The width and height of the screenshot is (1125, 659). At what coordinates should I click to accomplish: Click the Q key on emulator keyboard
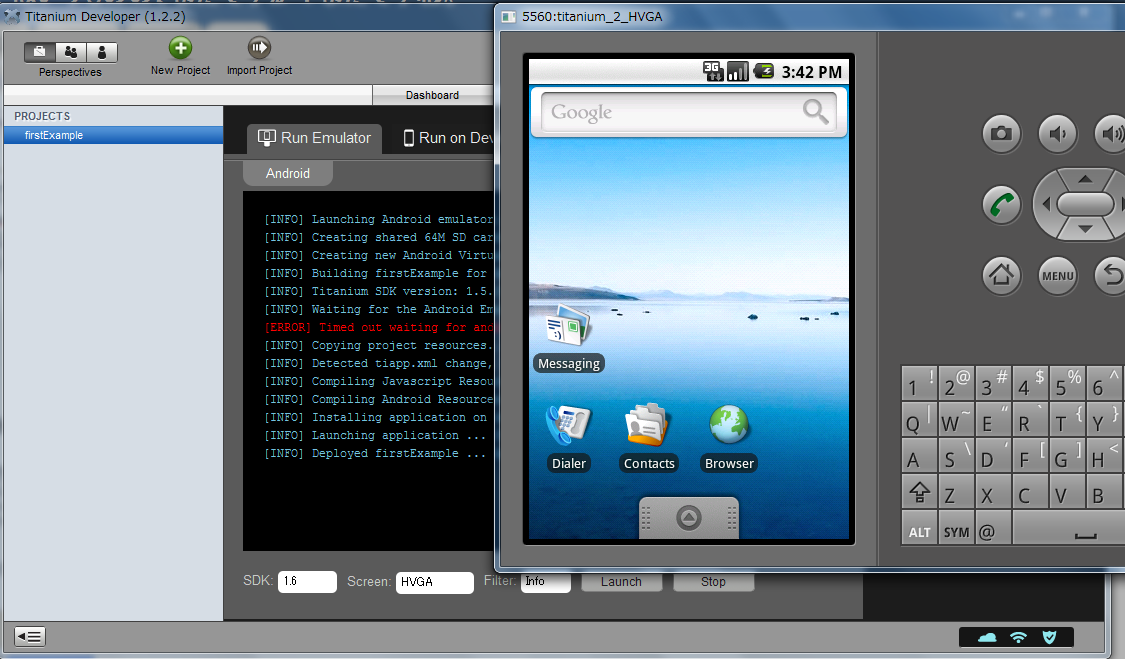click(920, 420)
